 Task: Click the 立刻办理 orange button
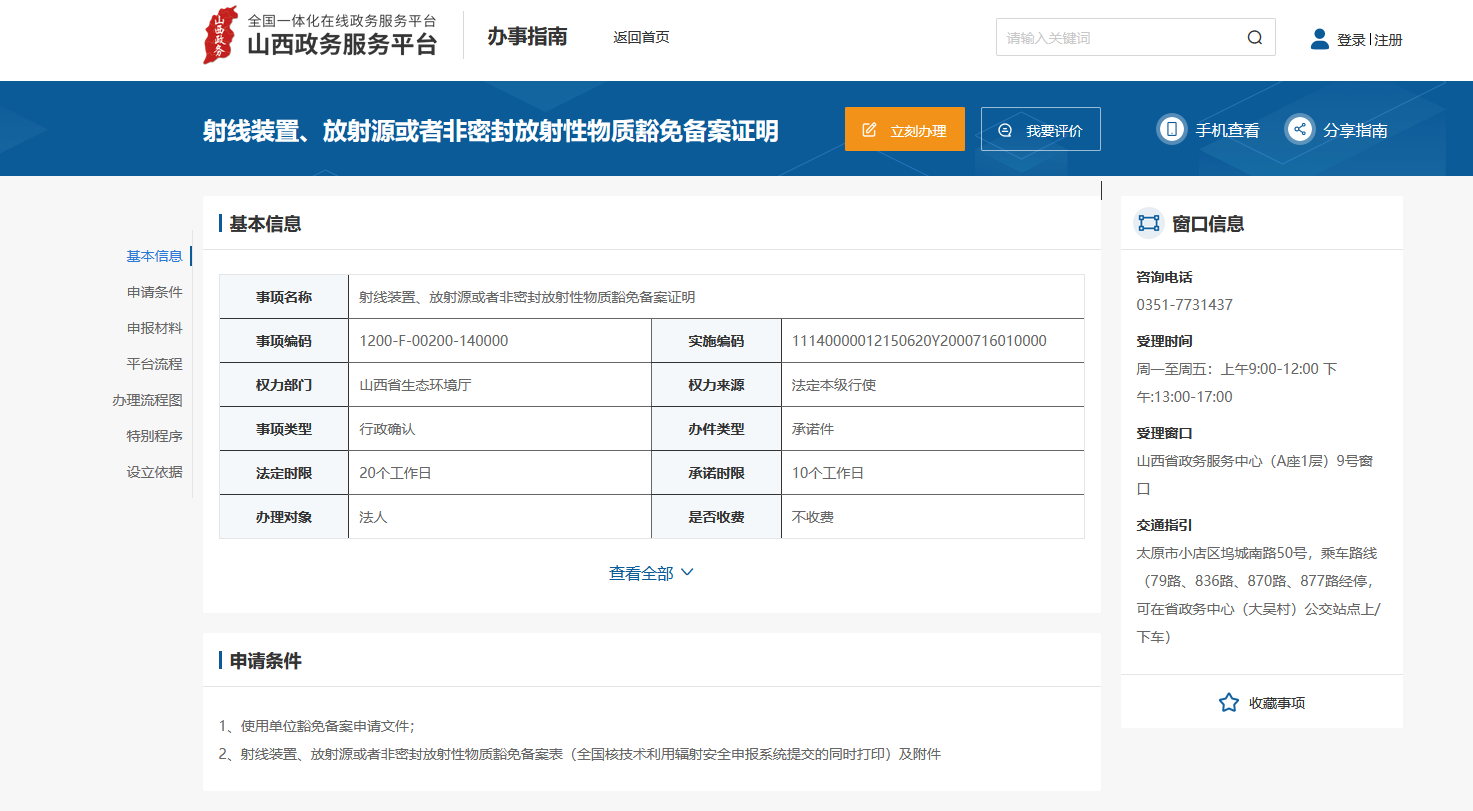[904, 129]
